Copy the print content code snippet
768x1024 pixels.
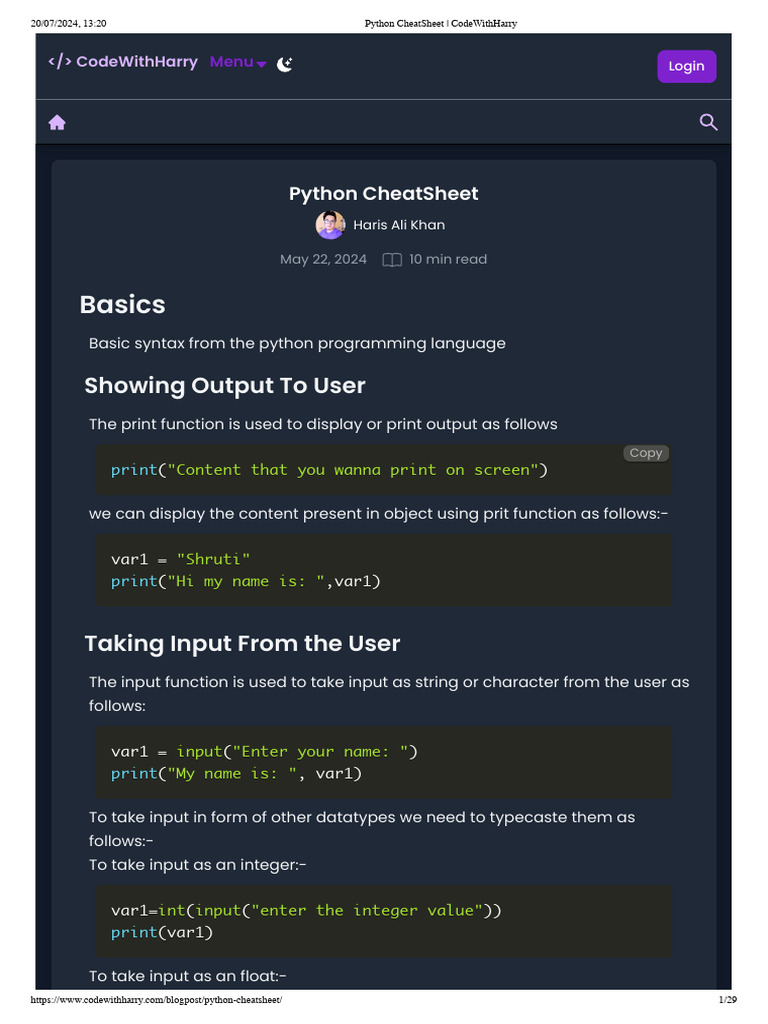click(x=645, y=453)
